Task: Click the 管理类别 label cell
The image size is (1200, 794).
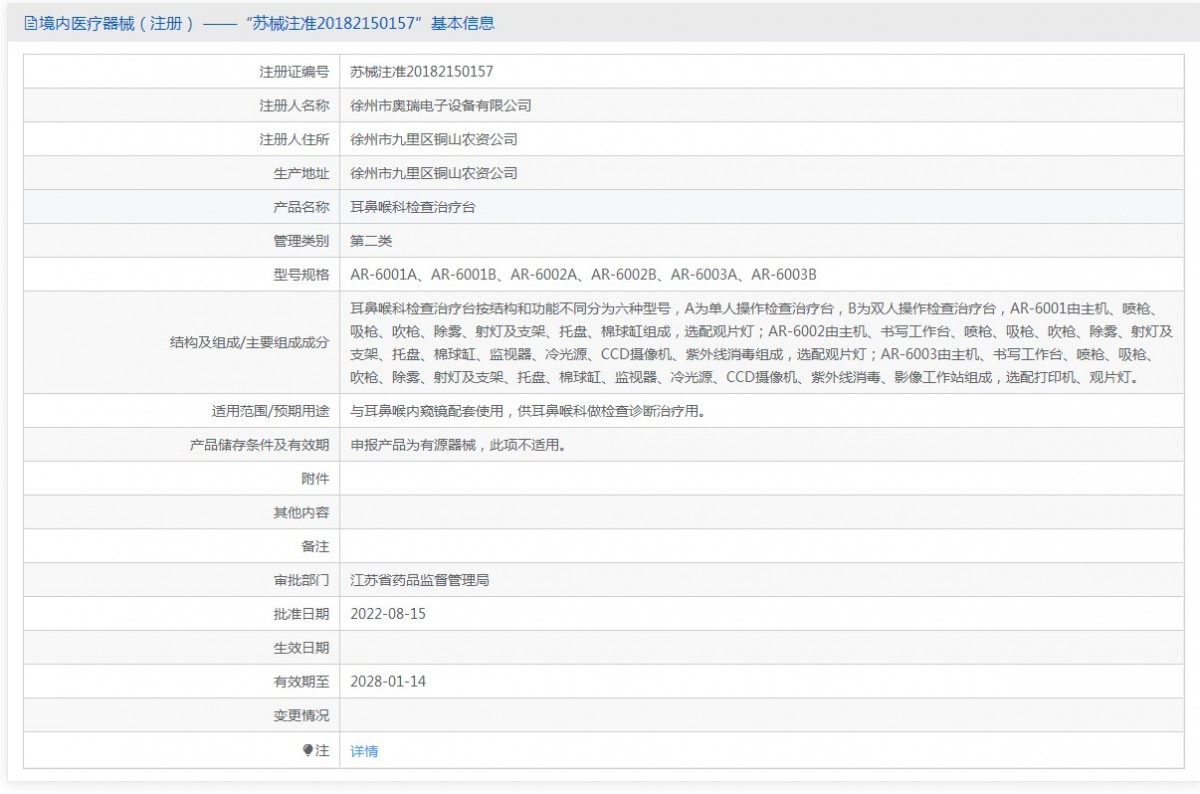Action: point(181,242)
